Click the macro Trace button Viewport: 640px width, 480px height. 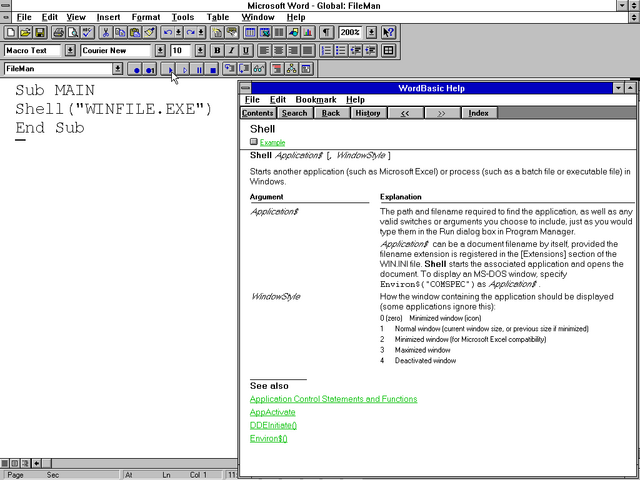point(184,69)
